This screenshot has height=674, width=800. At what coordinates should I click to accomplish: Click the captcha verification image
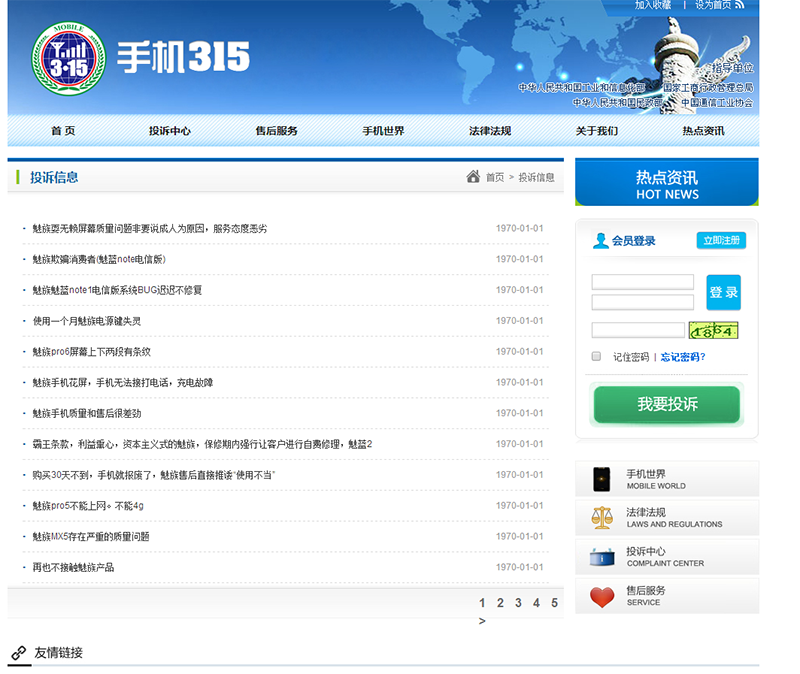click(x=713, y=331)
